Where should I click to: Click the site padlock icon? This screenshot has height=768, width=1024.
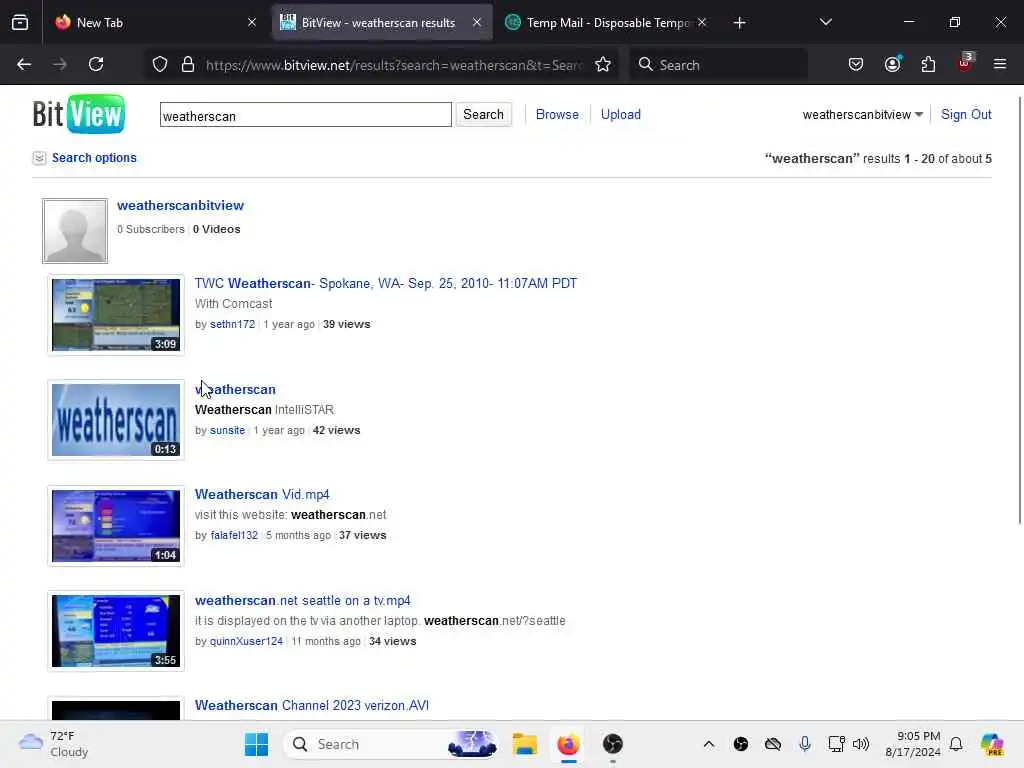point(188,64)
